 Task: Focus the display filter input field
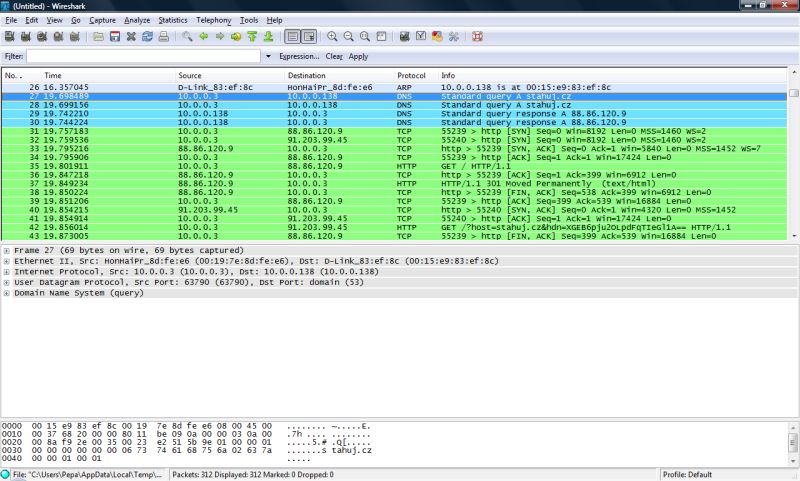(x=144, y=56)
